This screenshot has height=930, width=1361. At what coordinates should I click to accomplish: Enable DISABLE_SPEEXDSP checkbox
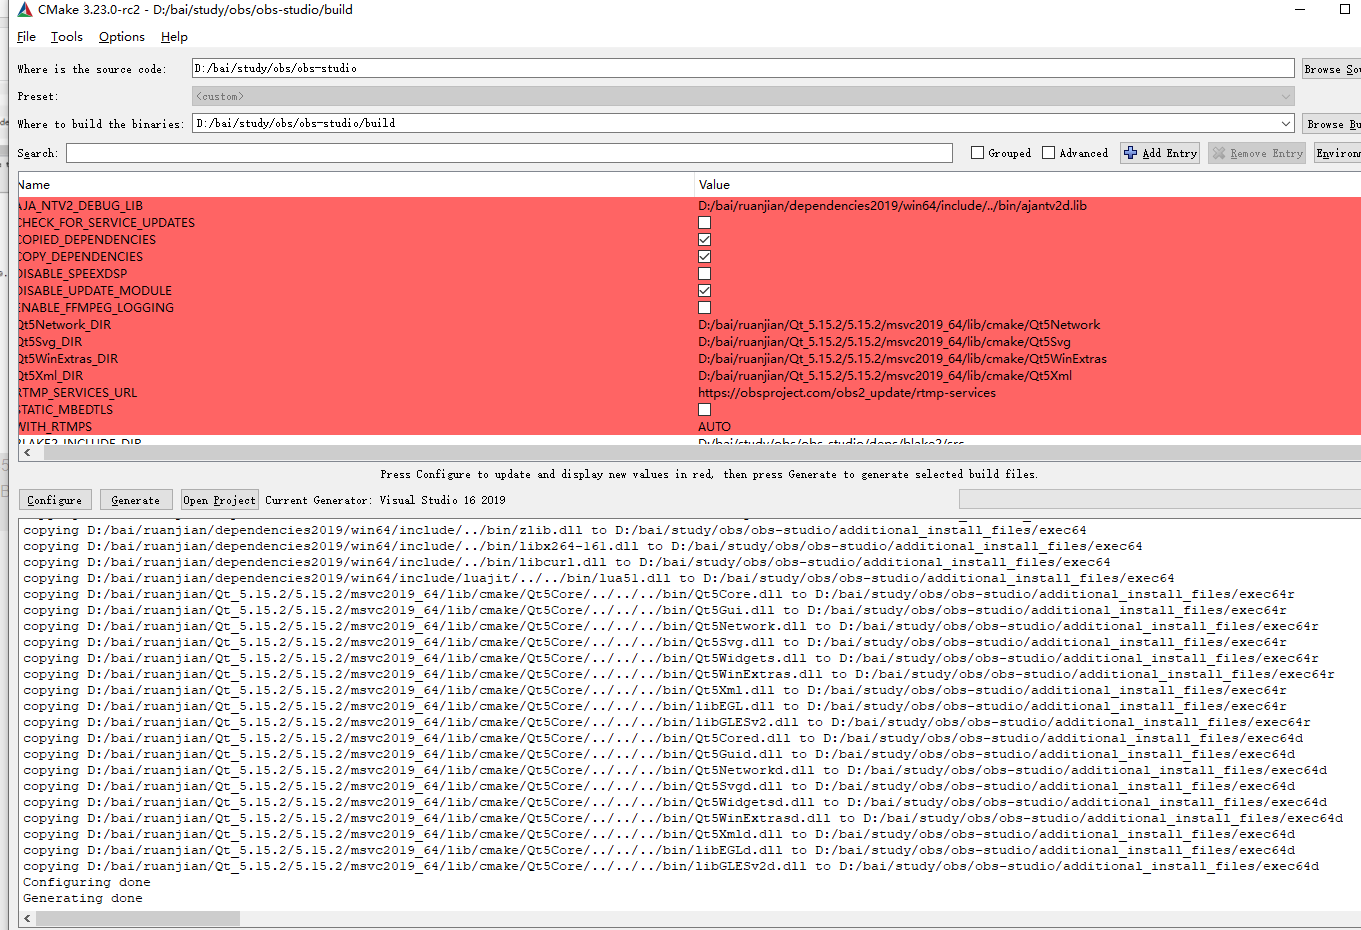[x=705, y=274]
